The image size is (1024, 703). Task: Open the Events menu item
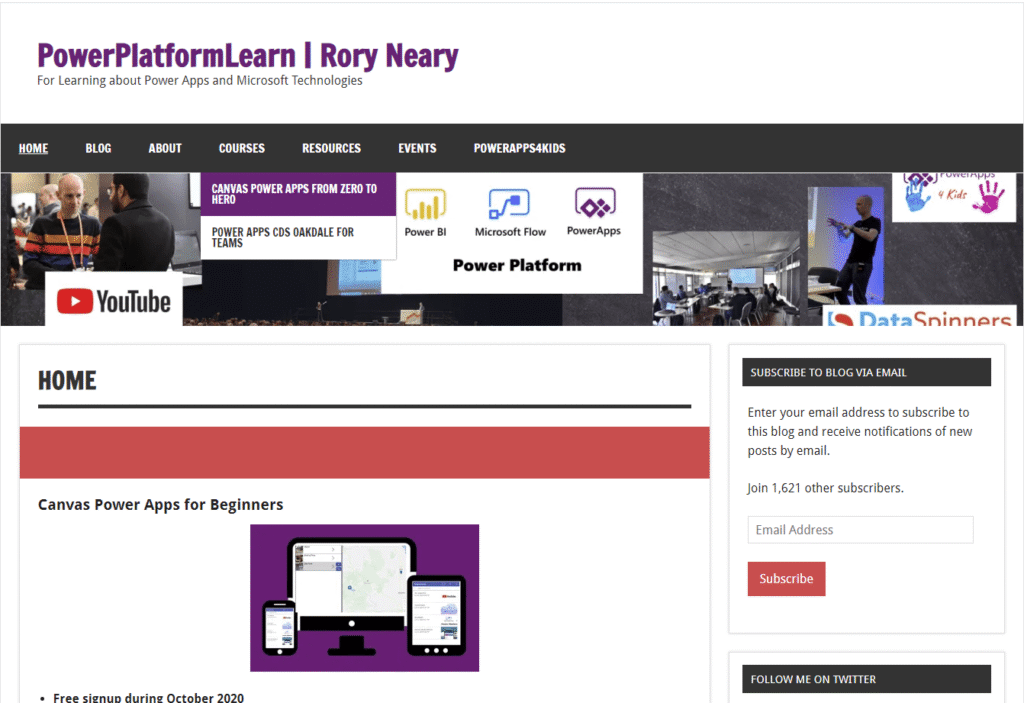tap(417, 148)
